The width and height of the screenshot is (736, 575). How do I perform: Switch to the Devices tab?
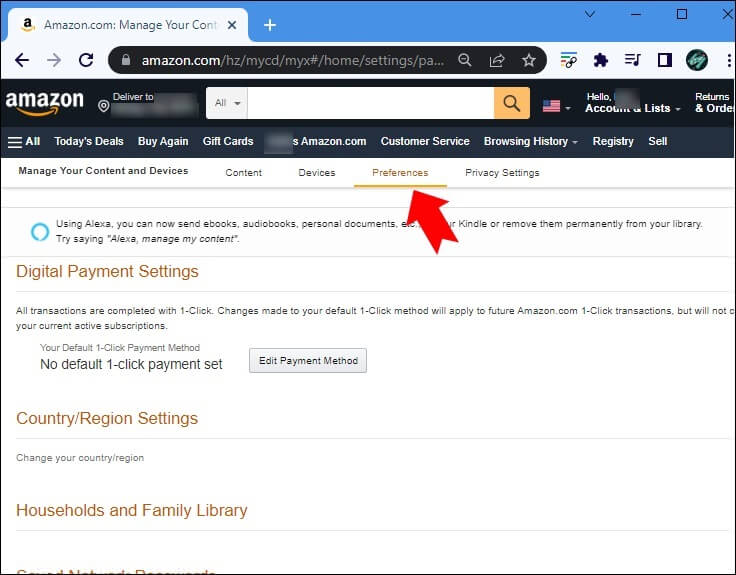(x=317, y=173)
